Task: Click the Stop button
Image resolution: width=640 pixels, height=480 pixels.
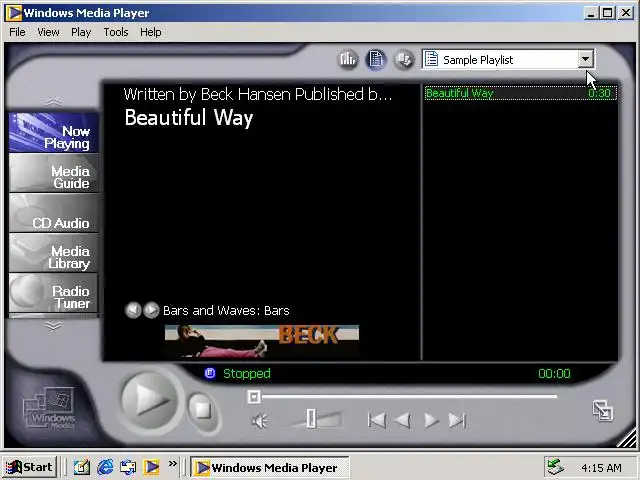Action: coord(202,410)
